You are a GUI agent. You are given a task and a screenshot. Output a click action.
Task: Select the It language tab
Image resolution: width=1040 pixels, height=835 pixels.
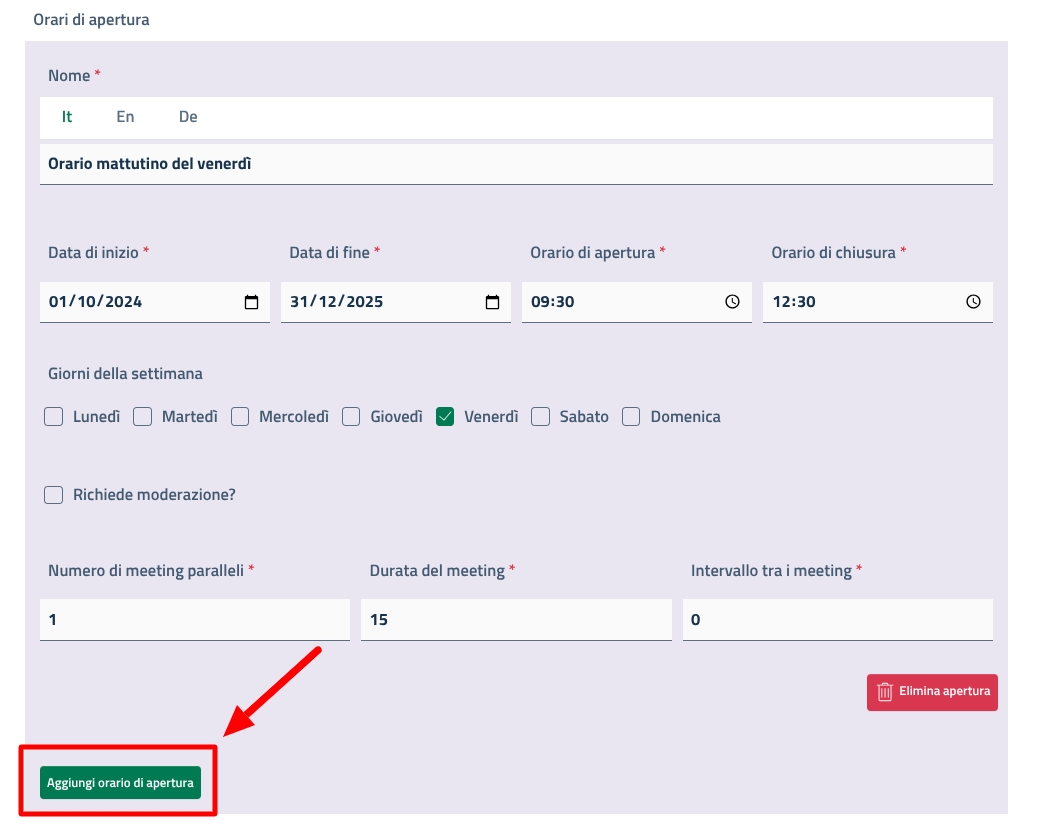67,117
